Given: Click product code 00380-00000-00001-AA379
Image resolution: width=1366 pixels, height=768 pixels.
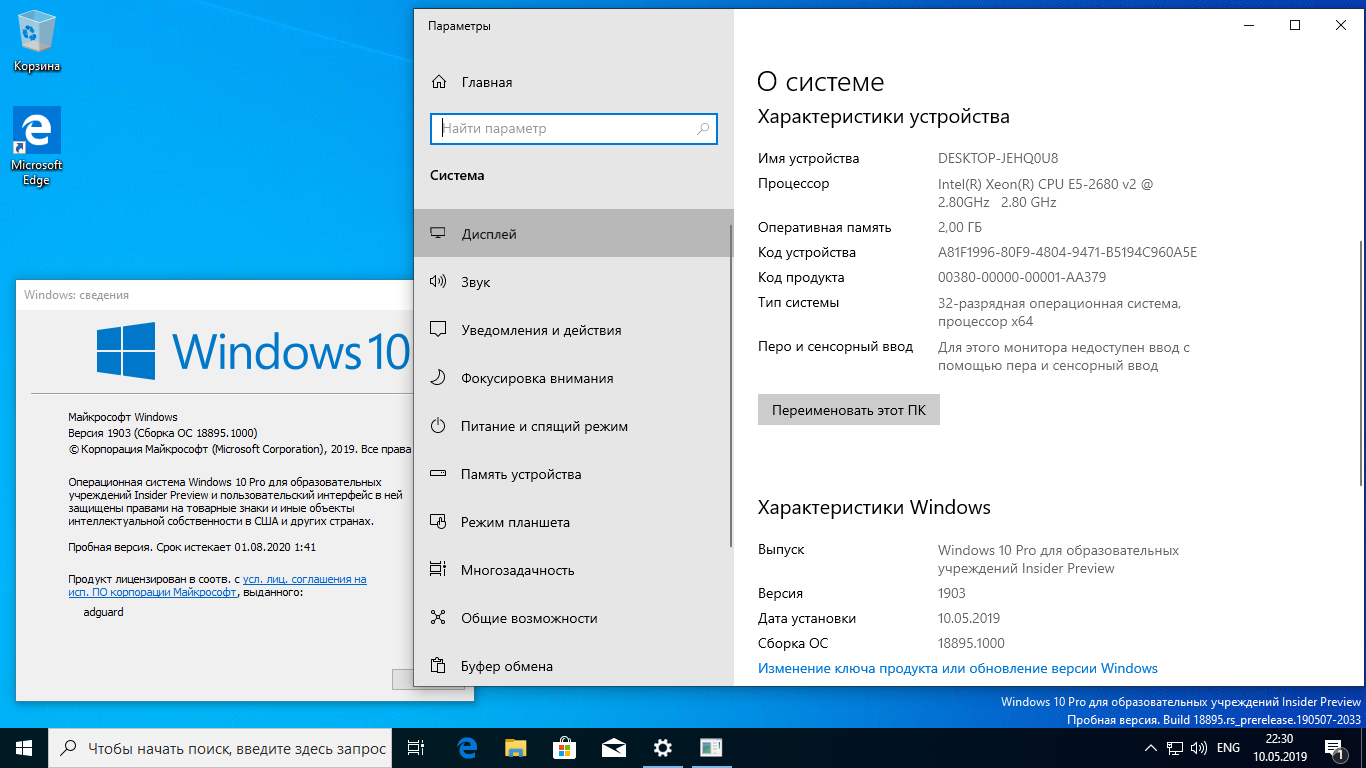Looking at the screenshot, I should click(1022, 277).
